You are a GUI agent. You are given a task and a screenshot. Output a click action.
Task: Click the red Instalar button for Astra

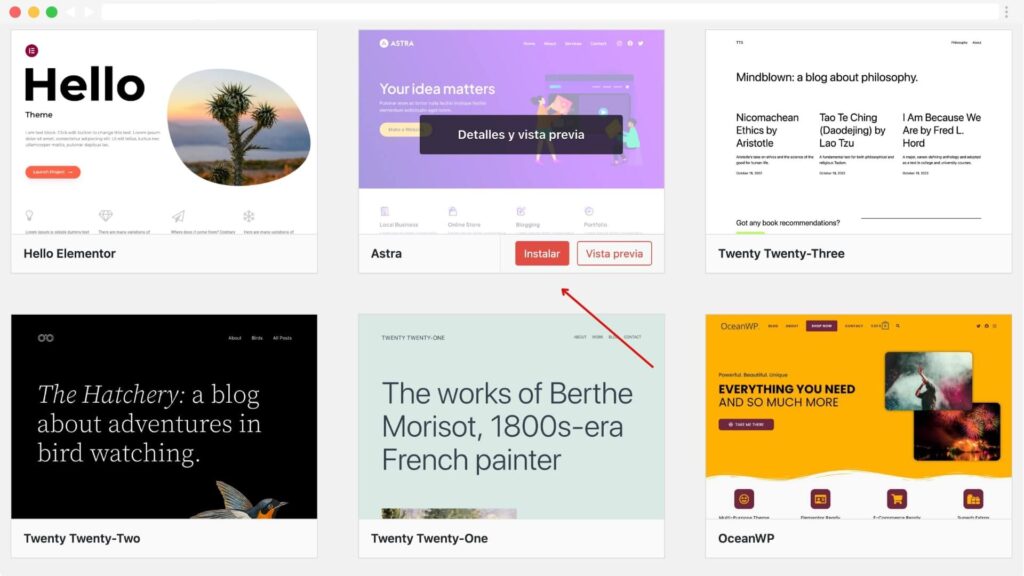[x=542, y=254]
